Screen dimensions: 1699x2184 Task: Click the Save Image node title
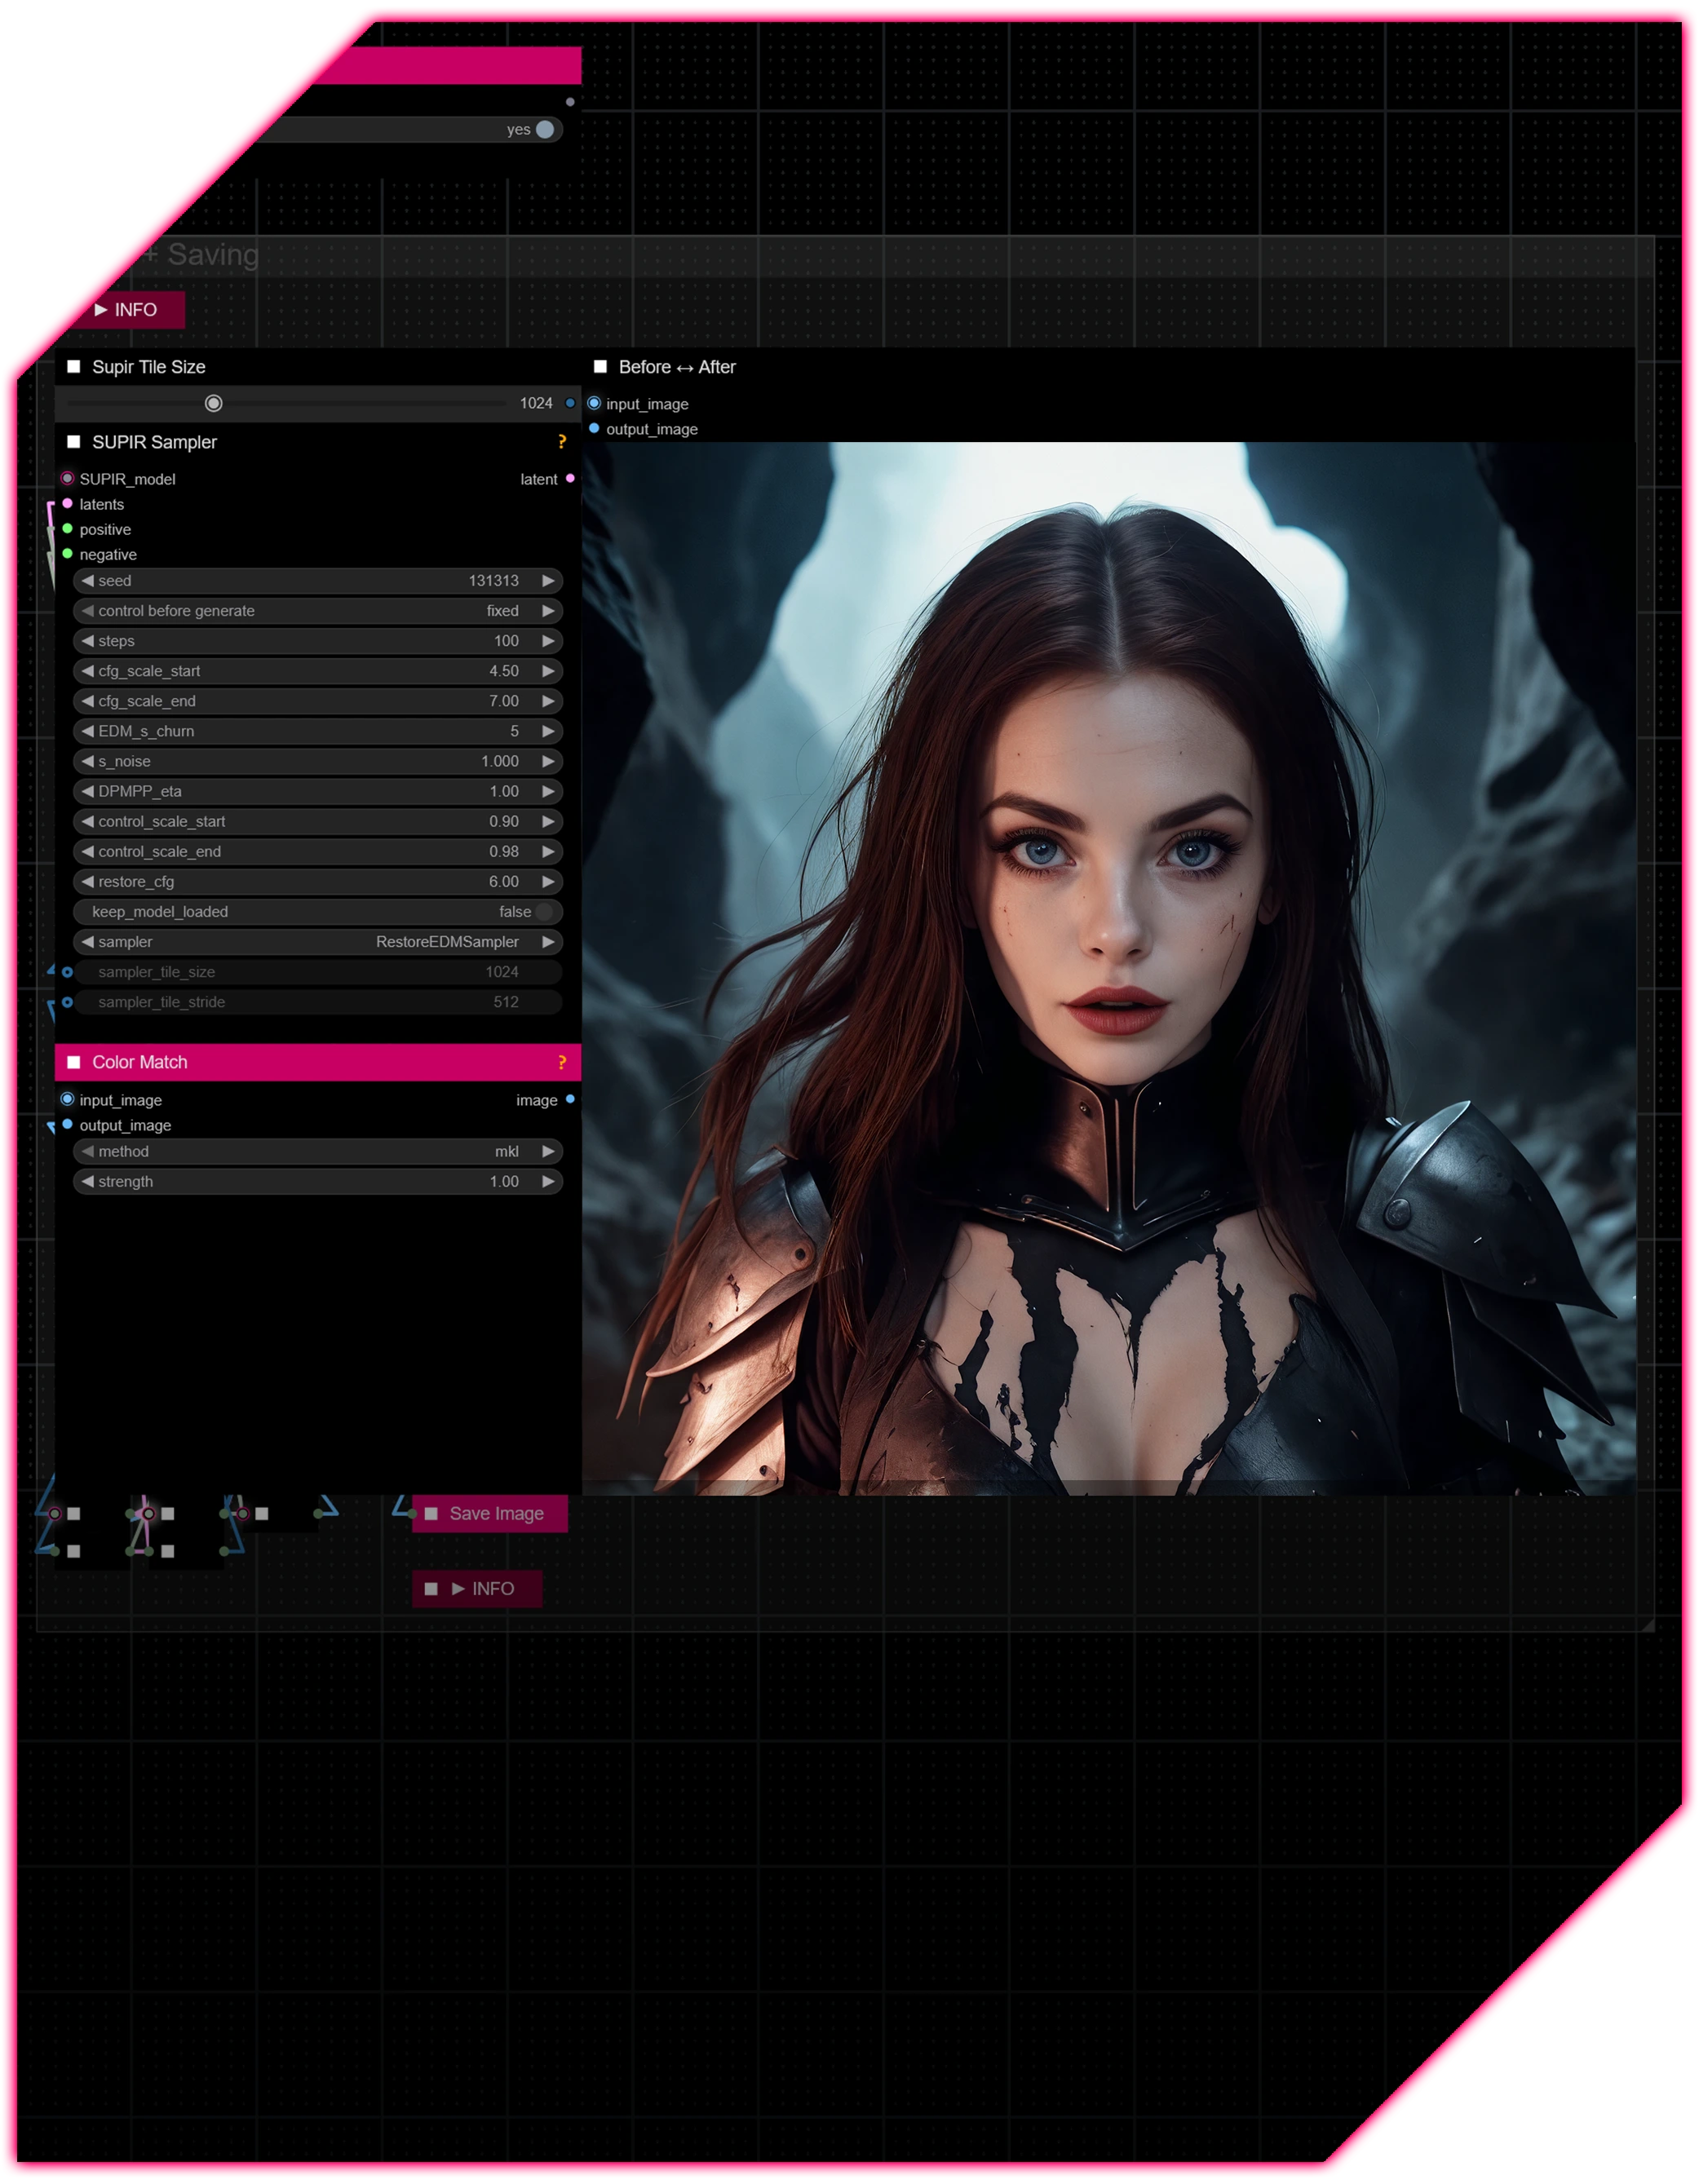click(x=496, y=1514)
